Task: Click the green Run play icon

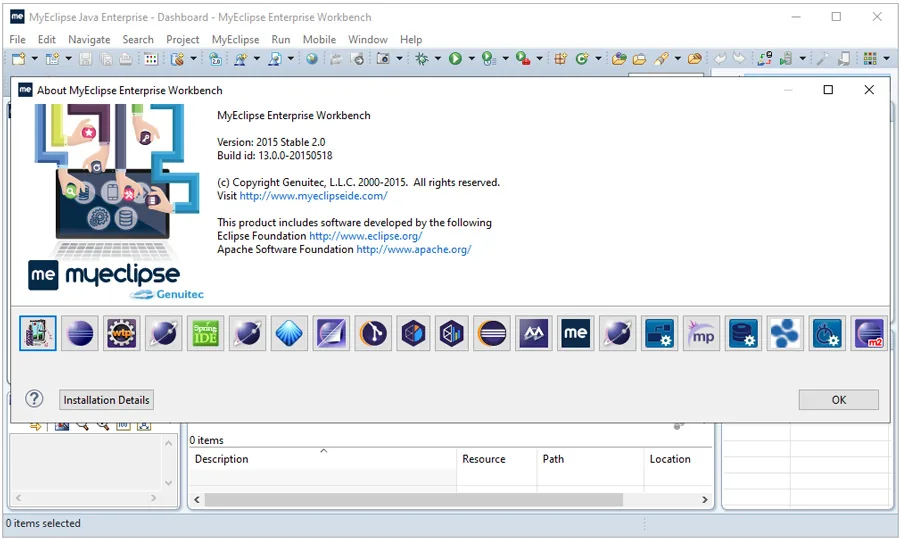Action: [x=455, y=59]
